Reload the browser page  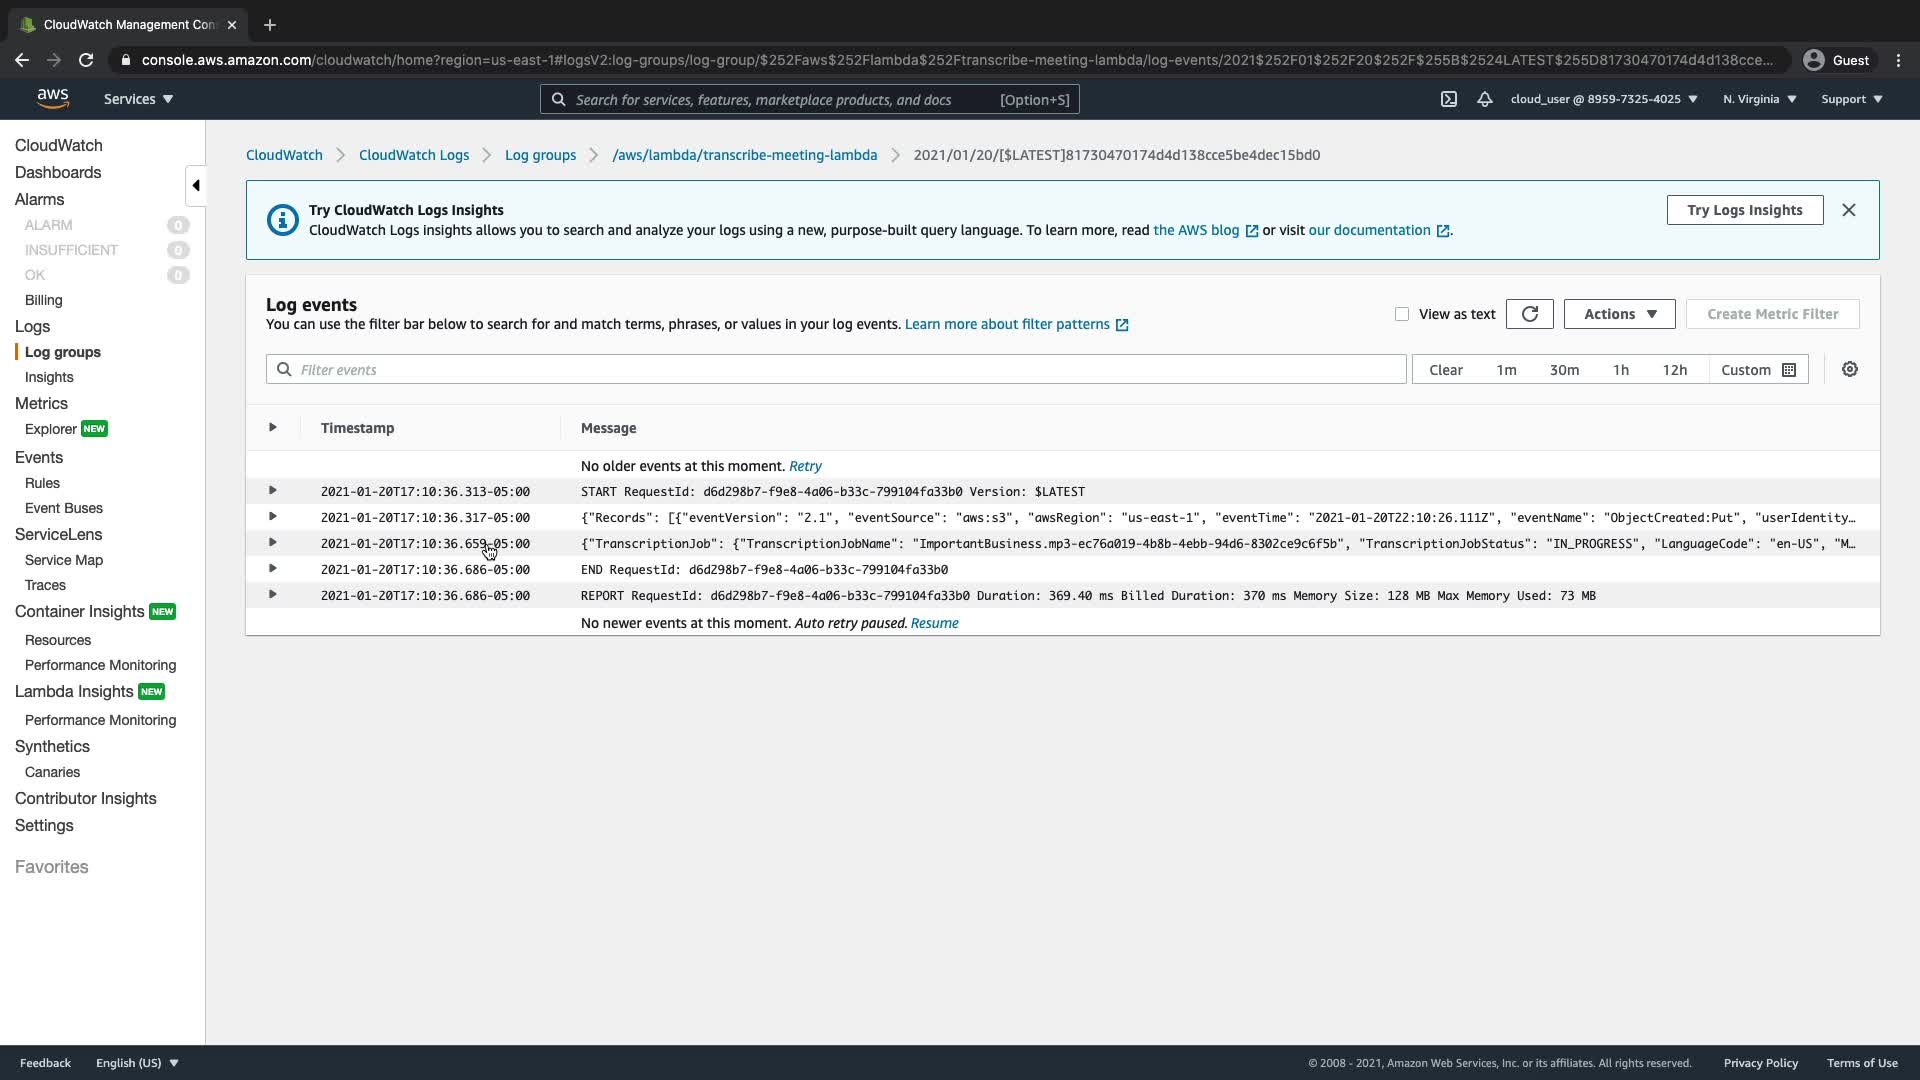click(86, 60)
